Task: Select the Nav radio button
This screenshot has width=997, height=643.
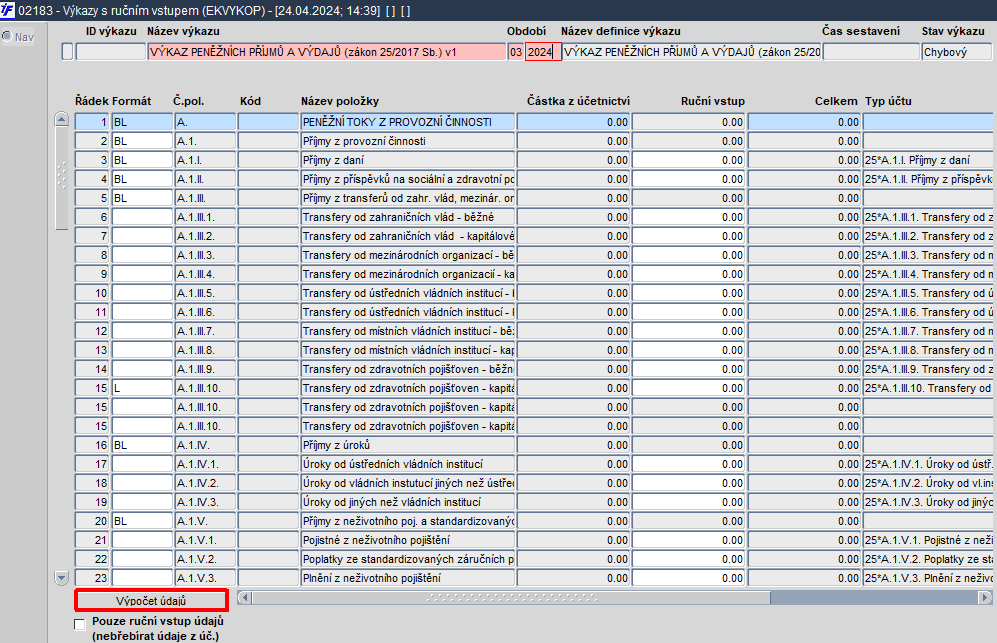Action: coord(7,37)
